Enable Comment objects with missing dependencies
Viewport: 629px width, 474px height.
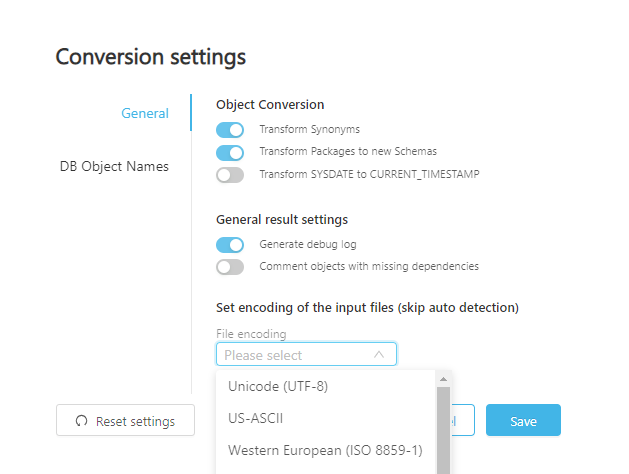(230, 266)
